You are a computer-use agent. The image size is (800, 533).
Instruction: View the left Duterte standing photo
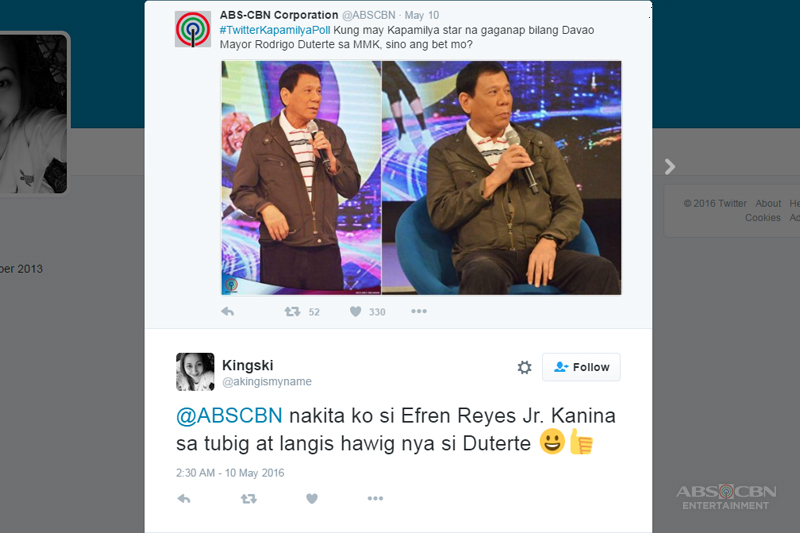[x=301, y=177]
